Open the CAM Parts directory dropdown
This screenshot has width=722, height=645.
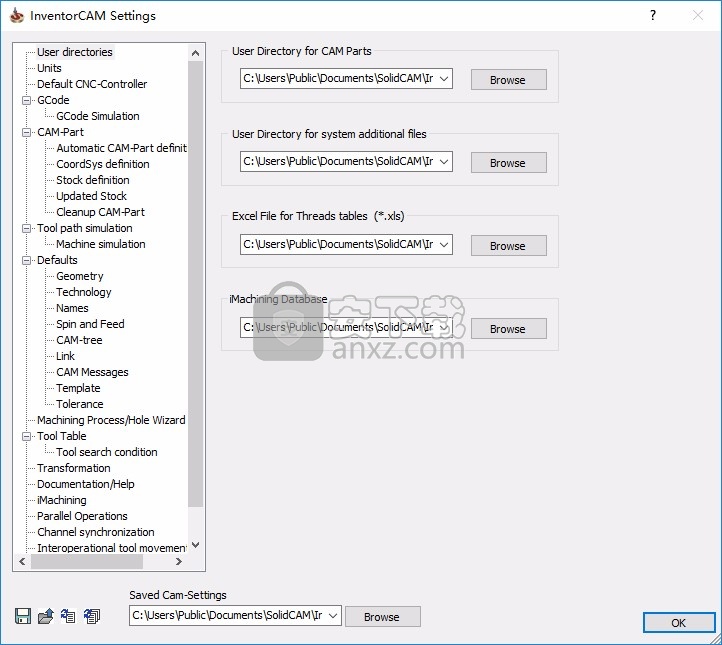pos(444,79)
